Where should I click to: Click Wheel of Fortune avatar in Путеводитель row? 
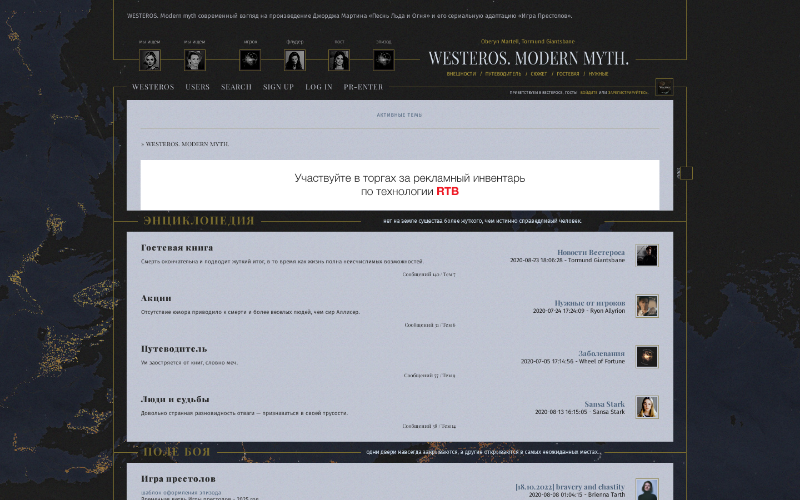point(647,356)
